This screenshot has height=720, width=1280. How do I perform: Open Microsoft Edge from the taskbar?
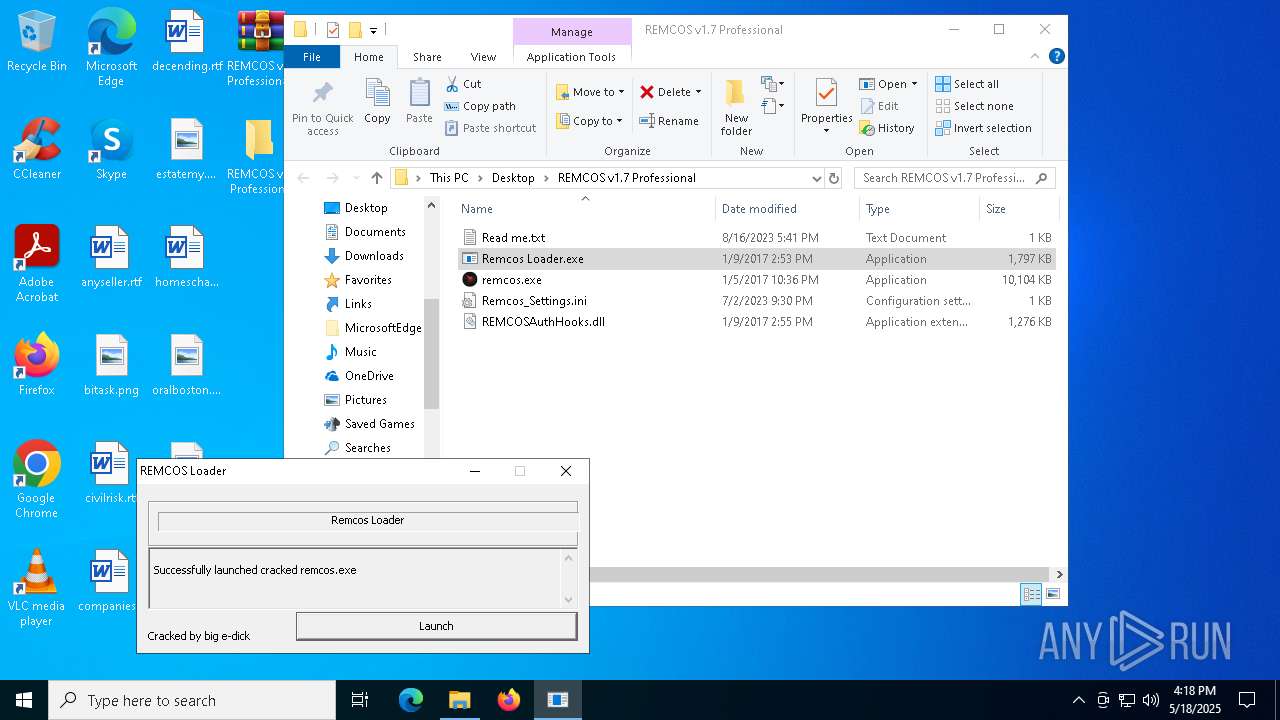411,700
